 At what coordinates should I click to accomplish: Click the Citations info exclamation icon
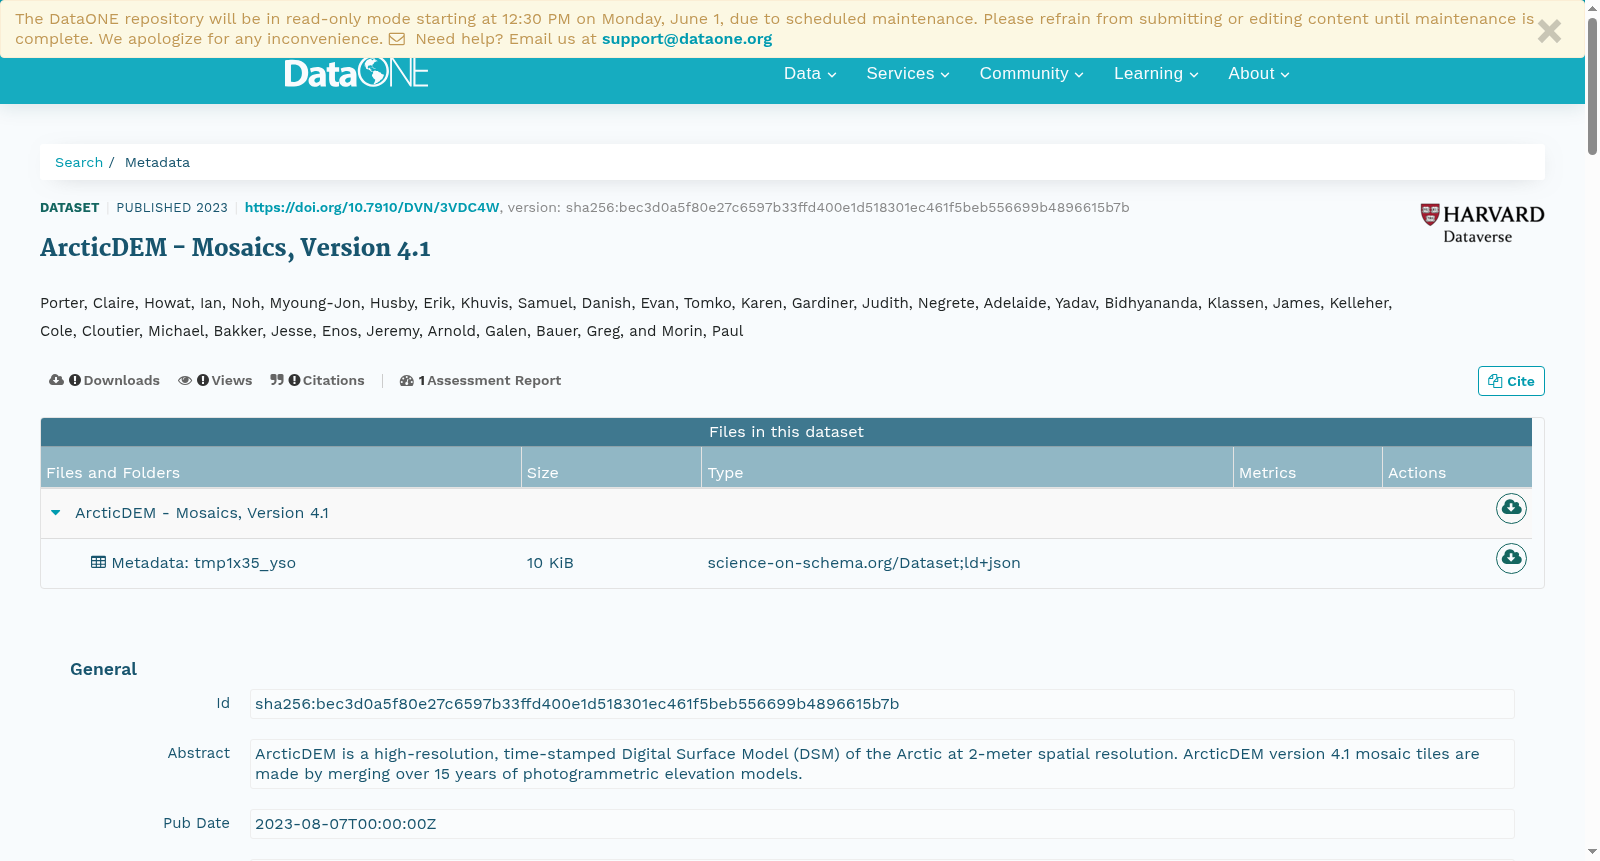point(294,380)
